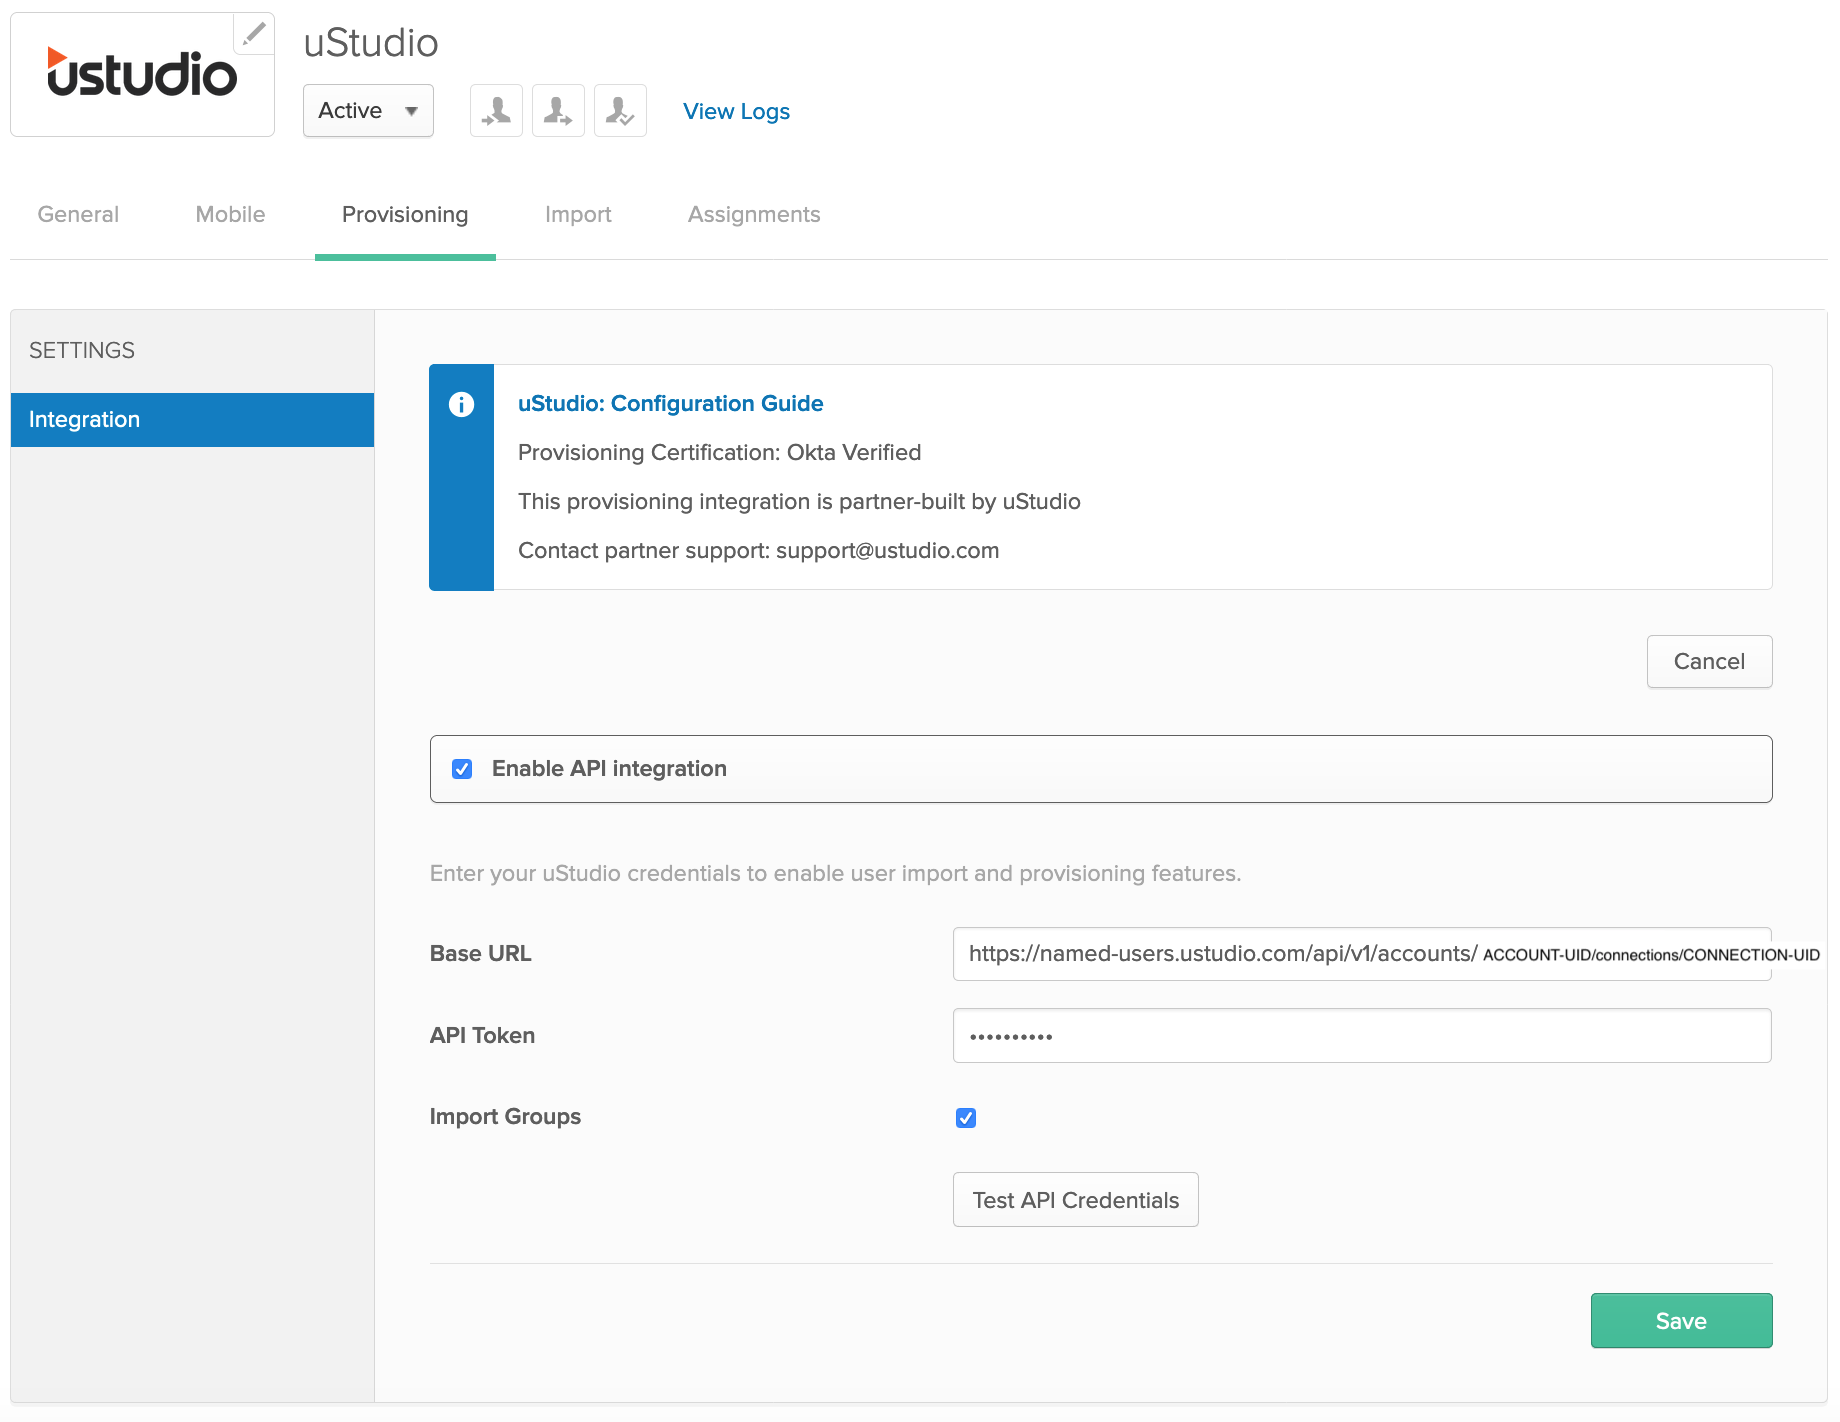Image resolution: width=1840 pixels, height=1422 pixels.
Task: Open the Active status dropdown
Action: [368, 110]
